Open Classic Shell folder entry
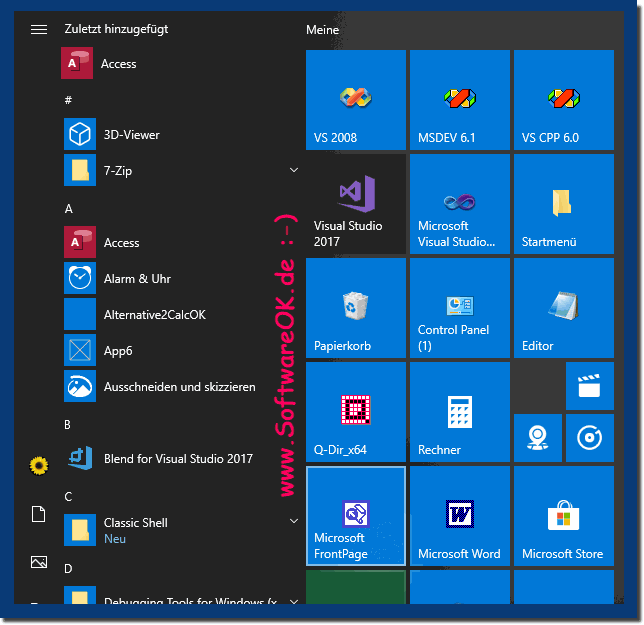 click(181, 530)
